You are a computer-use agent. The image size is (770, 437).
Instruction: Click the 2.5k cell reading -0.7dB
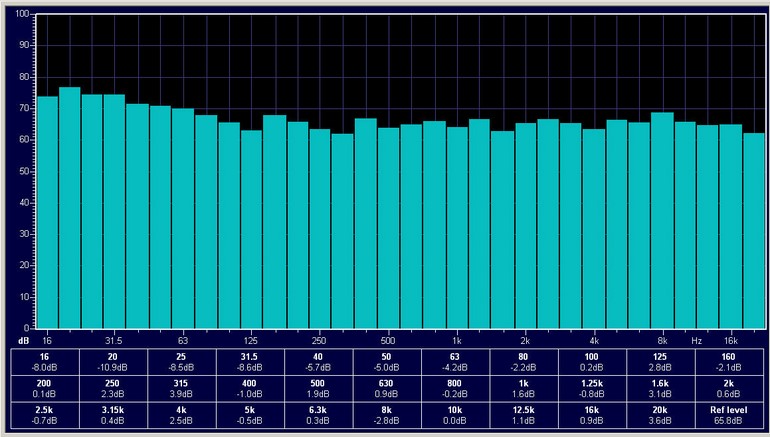[45, 415]
